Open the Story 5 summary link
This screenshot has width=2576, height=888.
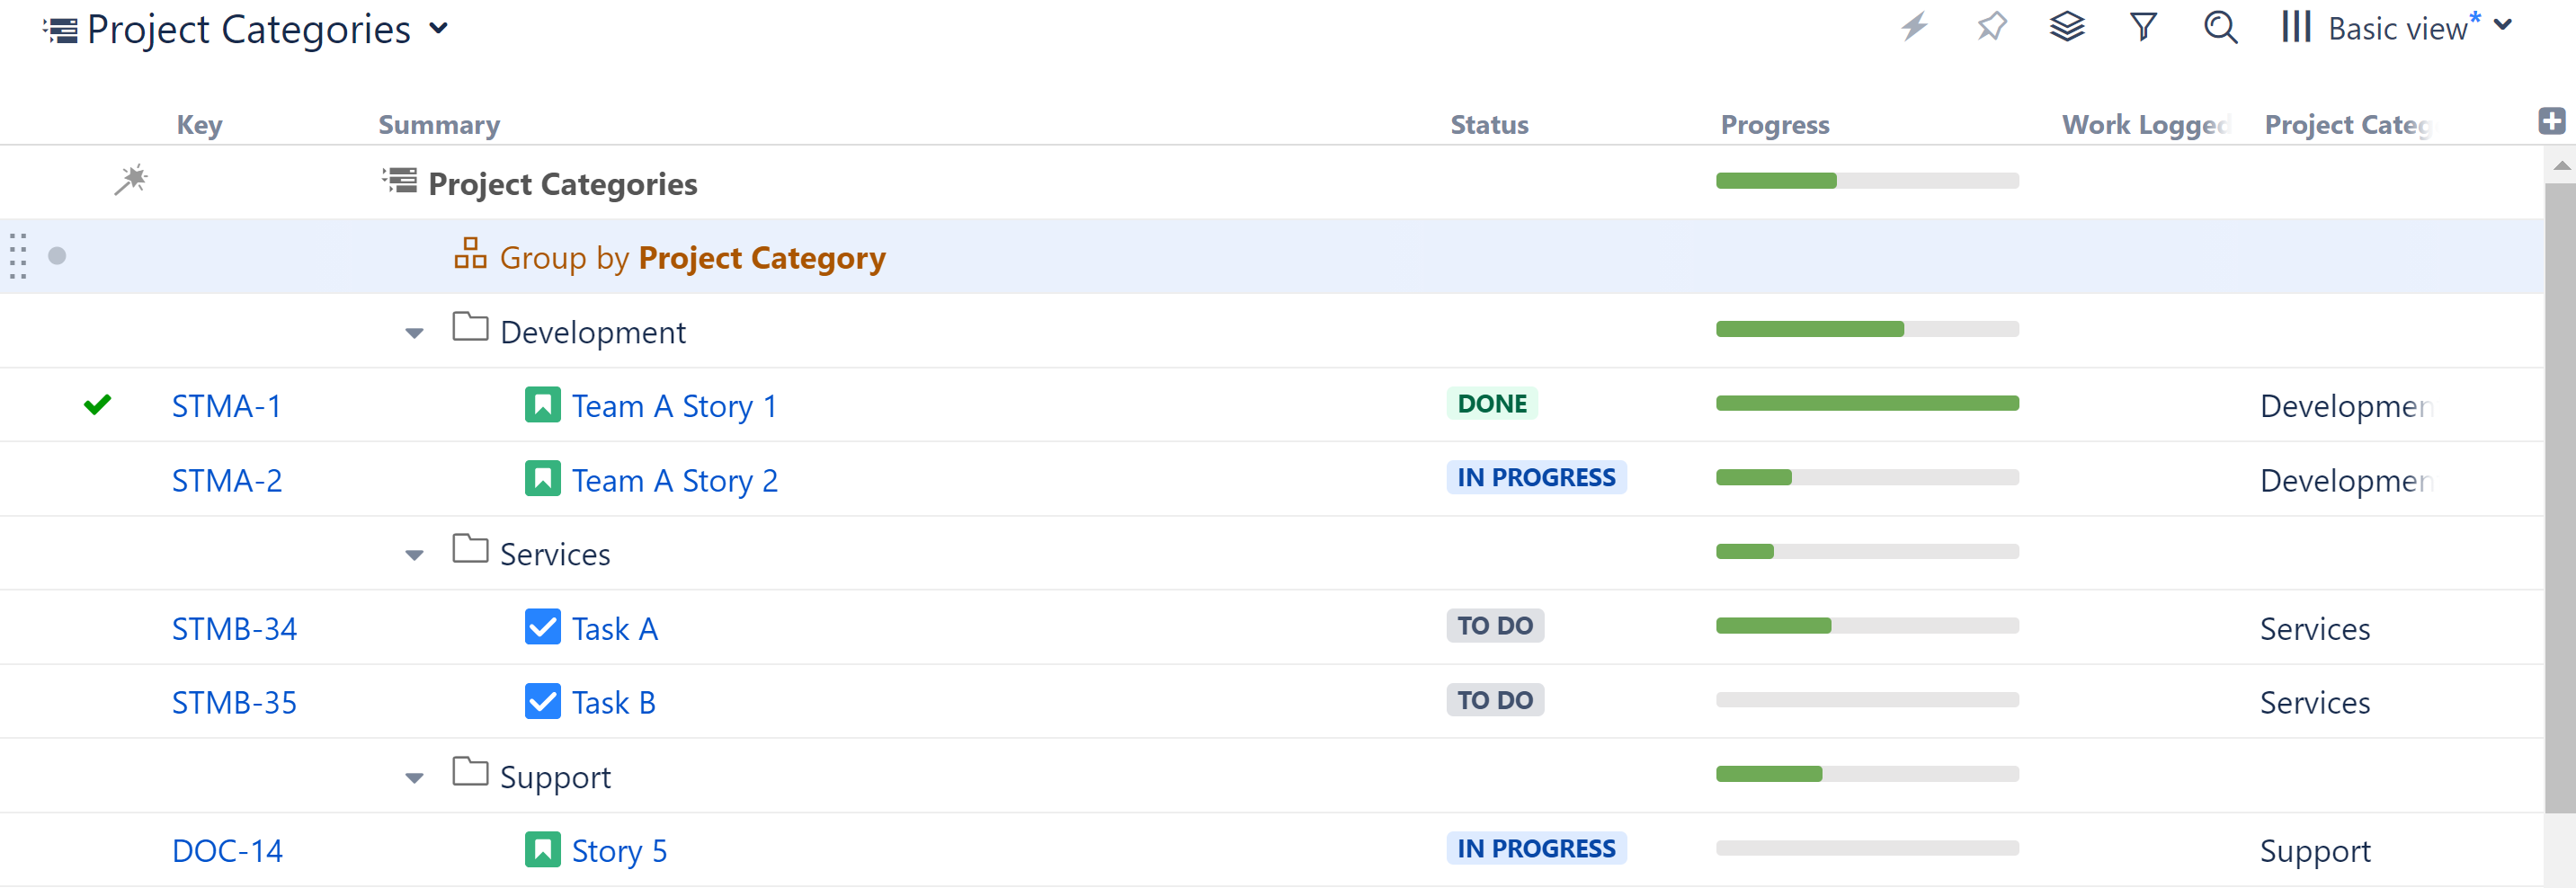coord(619,851)
